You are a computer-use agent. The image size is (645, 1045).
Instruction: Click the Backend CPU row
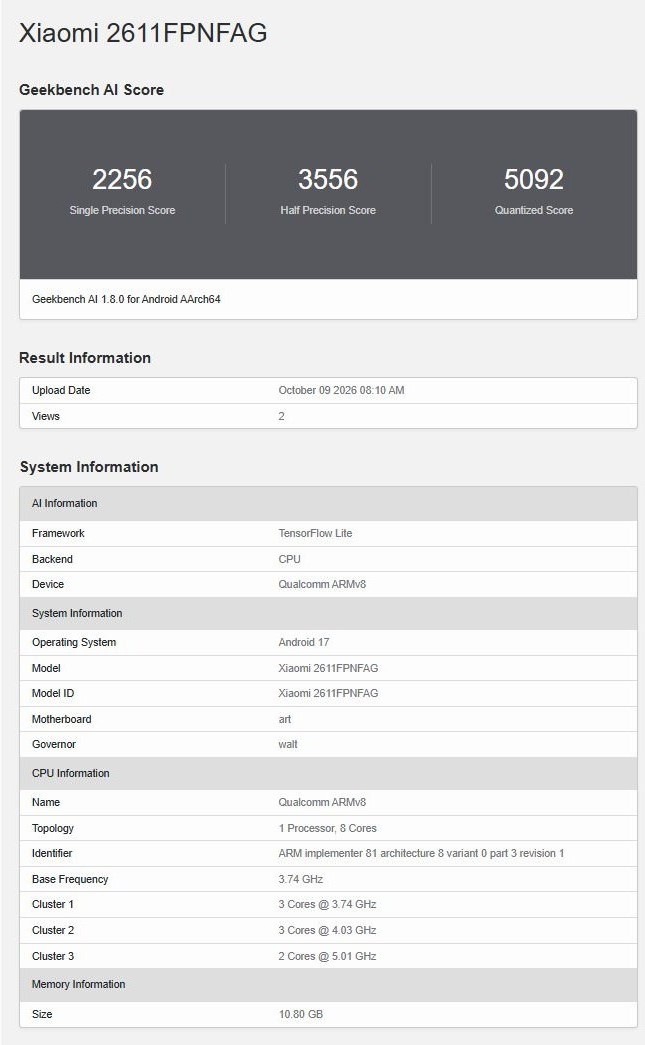click(328, 559)
